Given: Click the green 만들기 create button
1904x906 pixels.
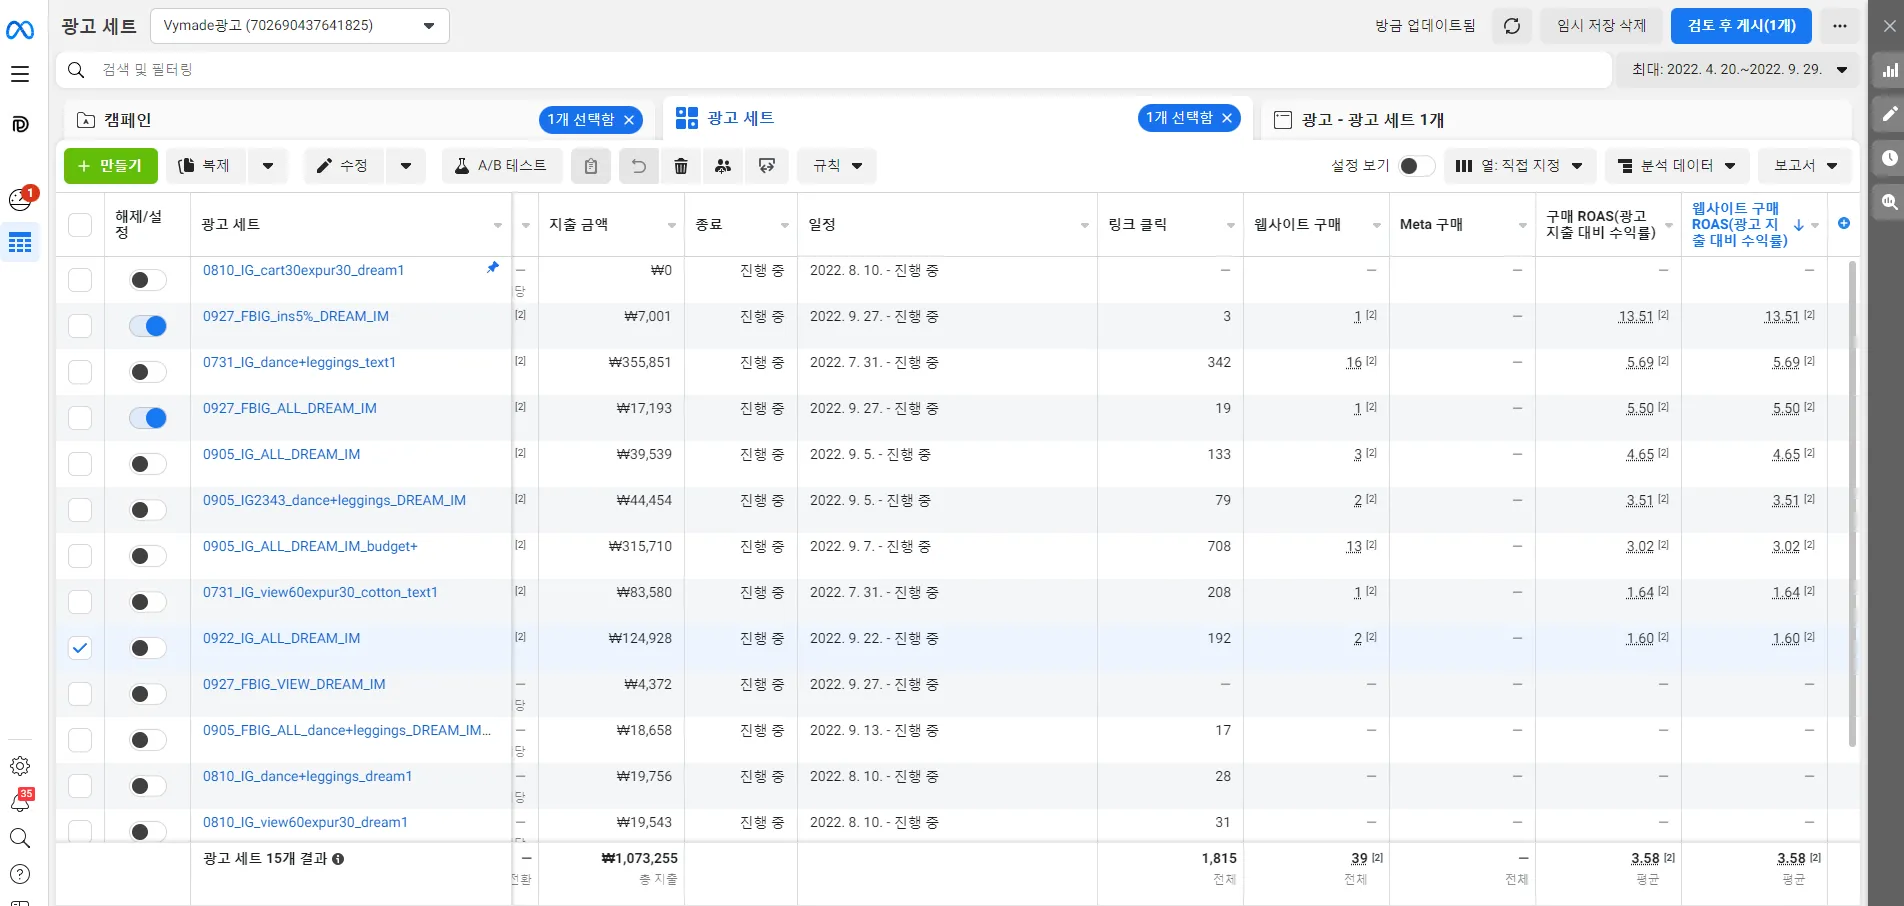Looking at the screenshot, I should 110,166.
